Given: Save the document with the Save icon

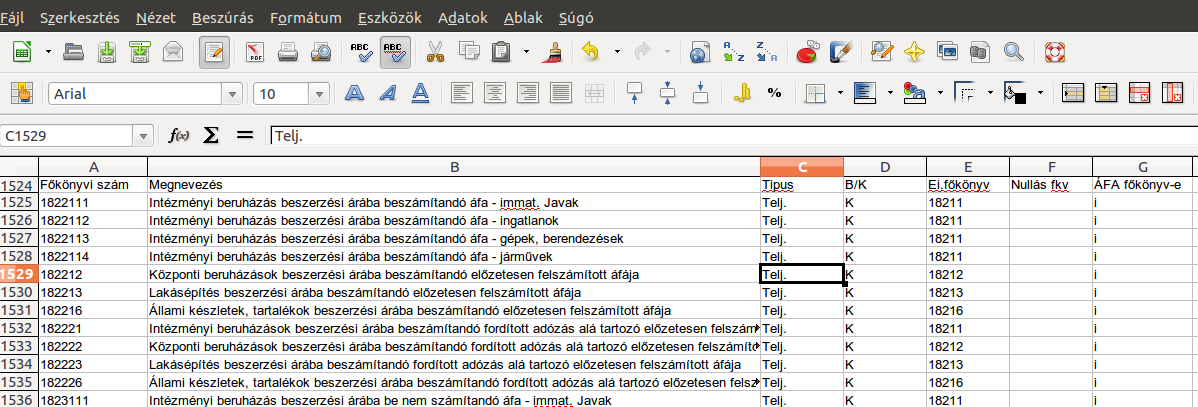Looking at the screenshot, I should coord(108,52).
